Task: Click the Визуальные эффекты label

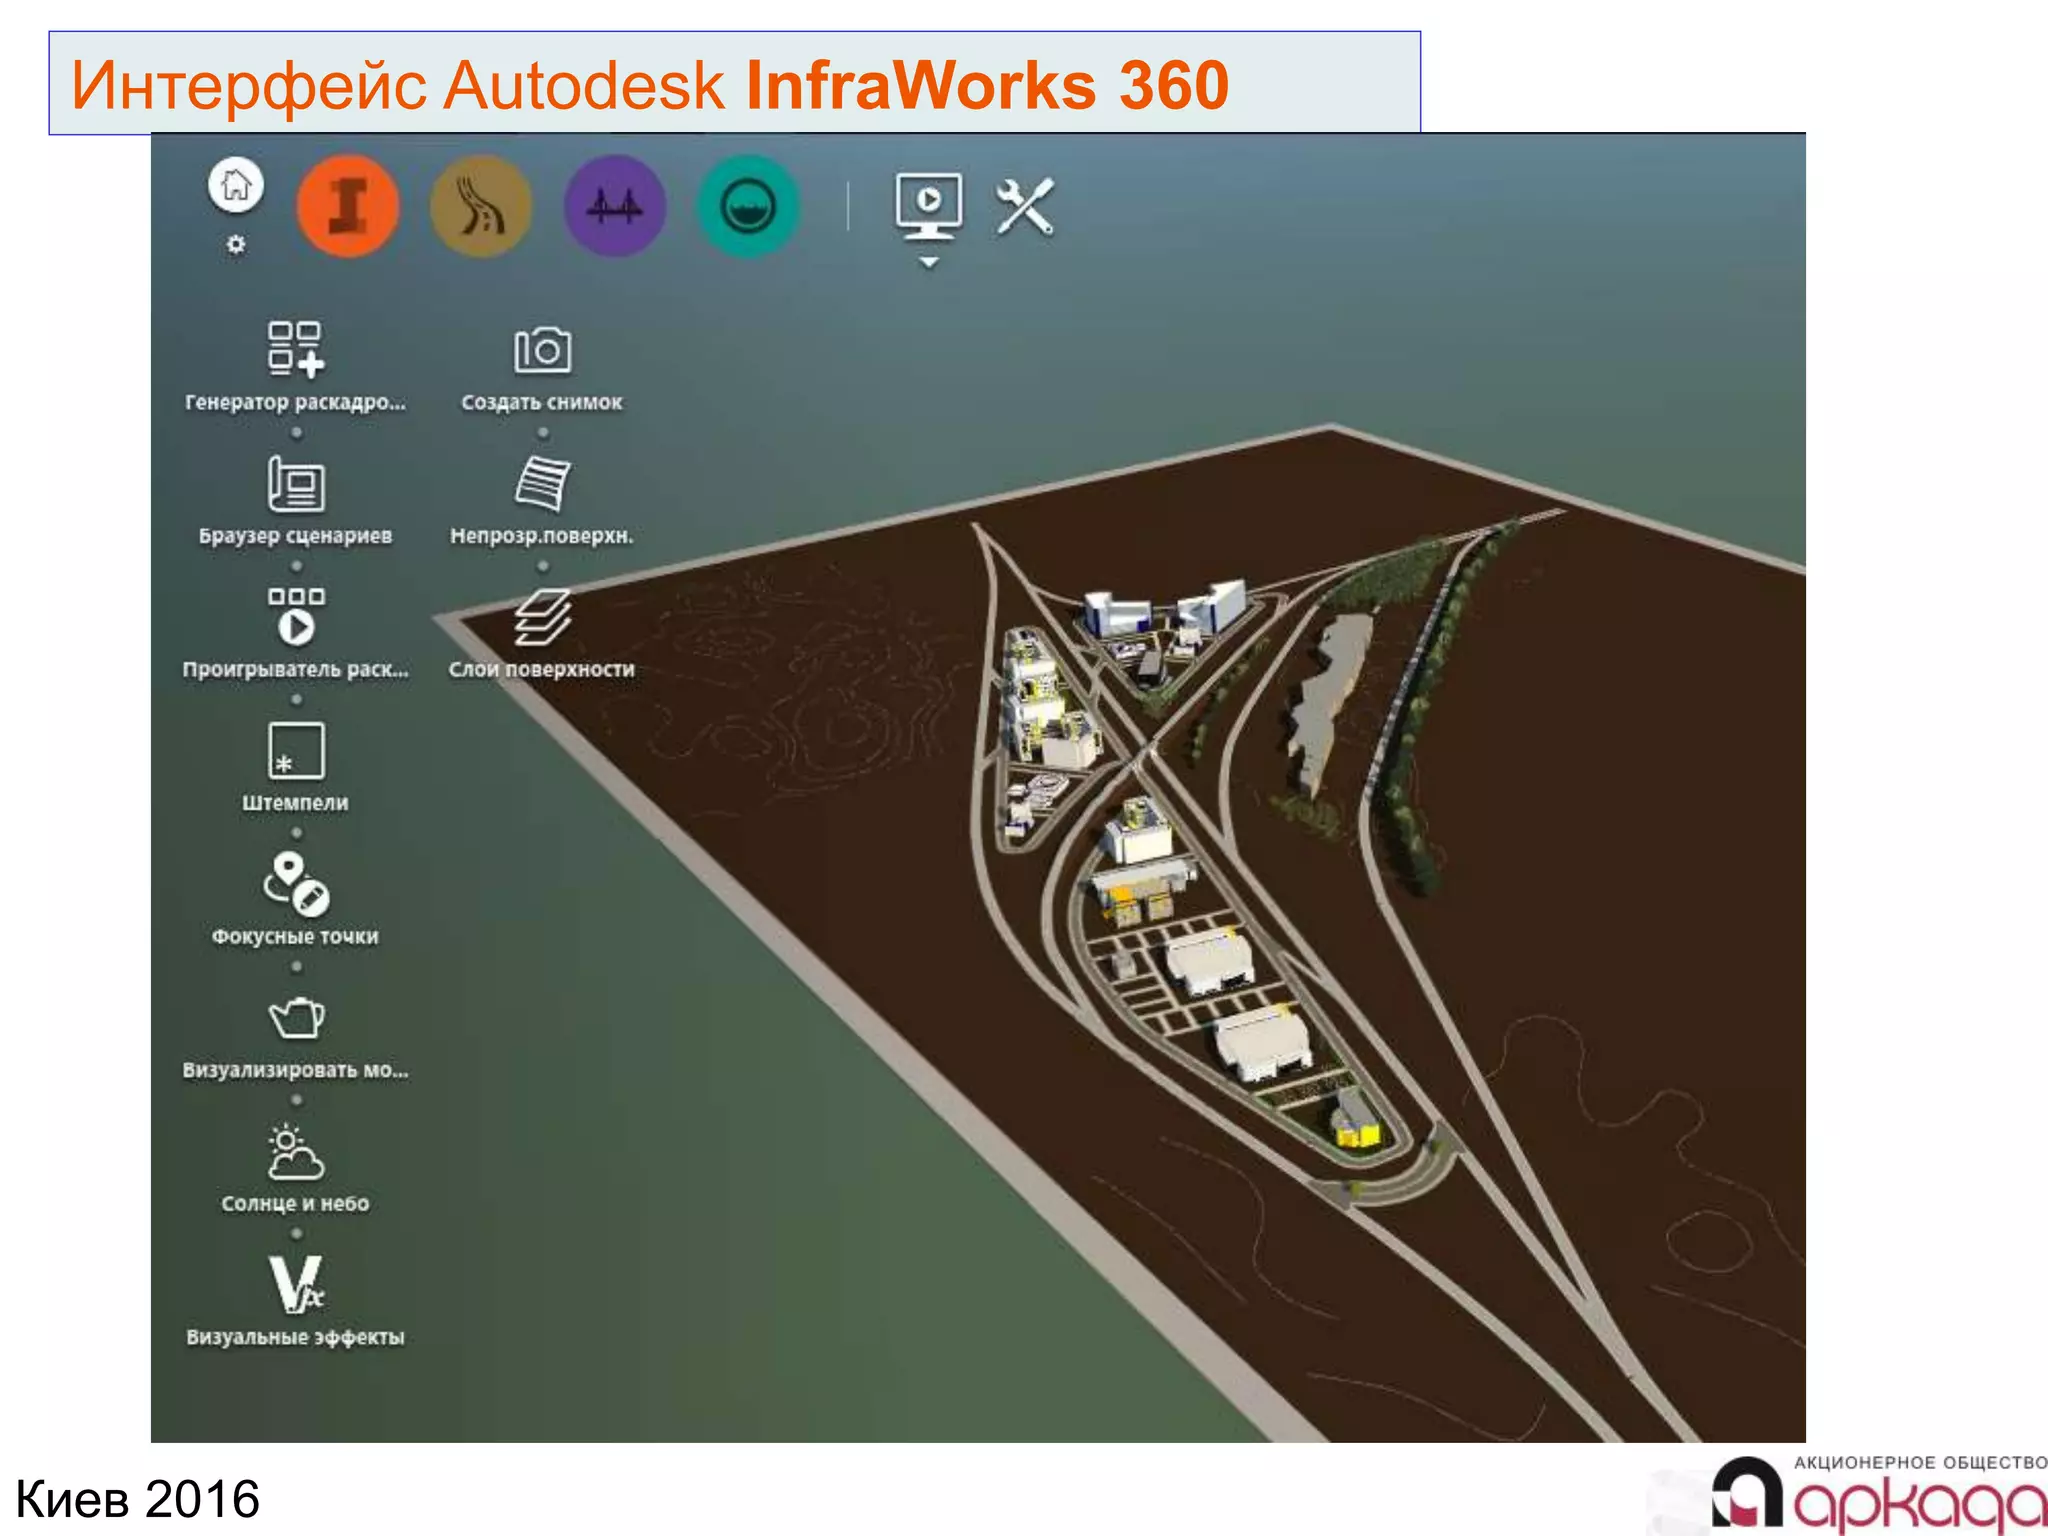Action: tap(296, 1337)
